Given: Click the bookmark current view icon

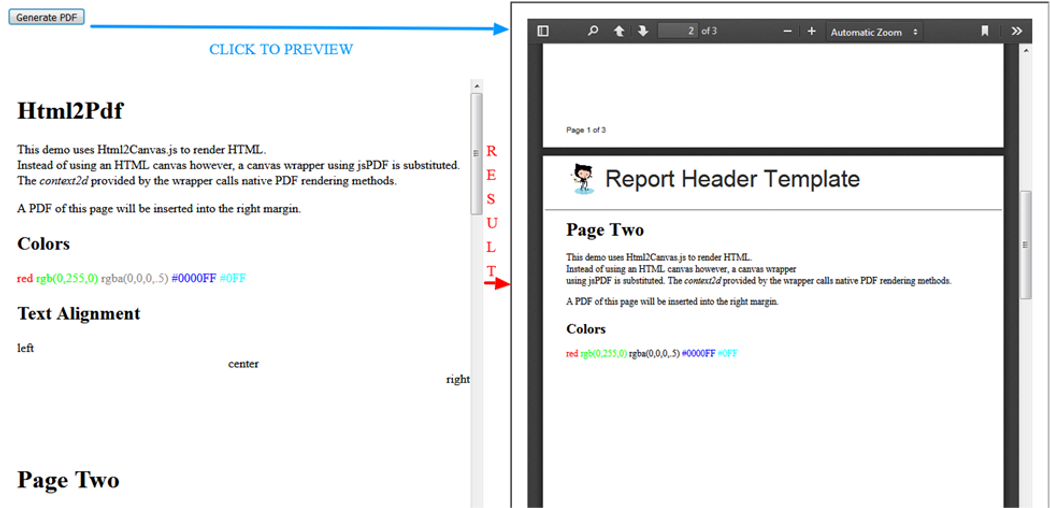Looking at the screenshot, I should click(984, 31).
